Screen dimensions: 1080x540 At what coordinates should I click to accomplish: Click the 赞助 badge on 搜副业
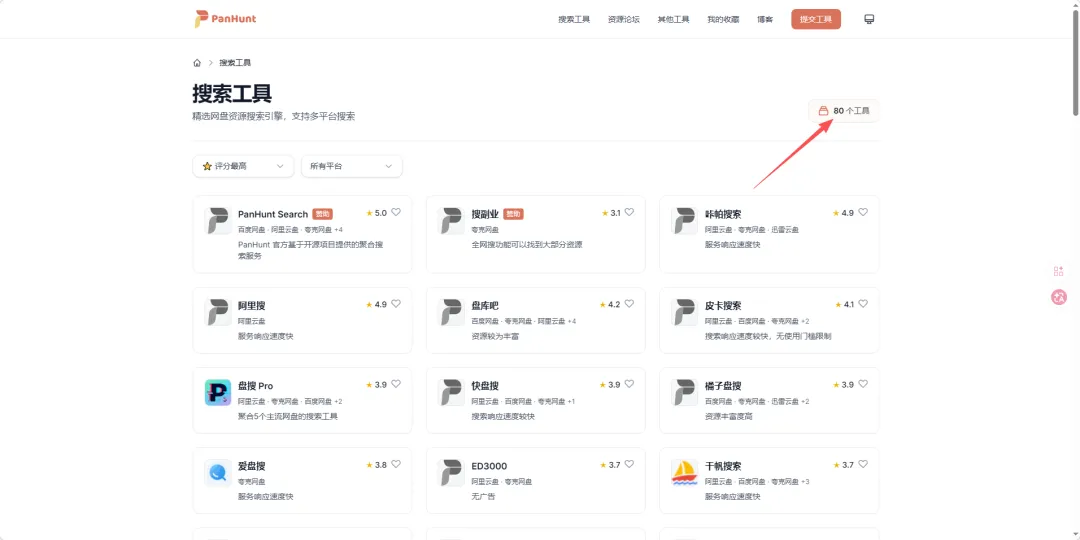coord(513,214)
